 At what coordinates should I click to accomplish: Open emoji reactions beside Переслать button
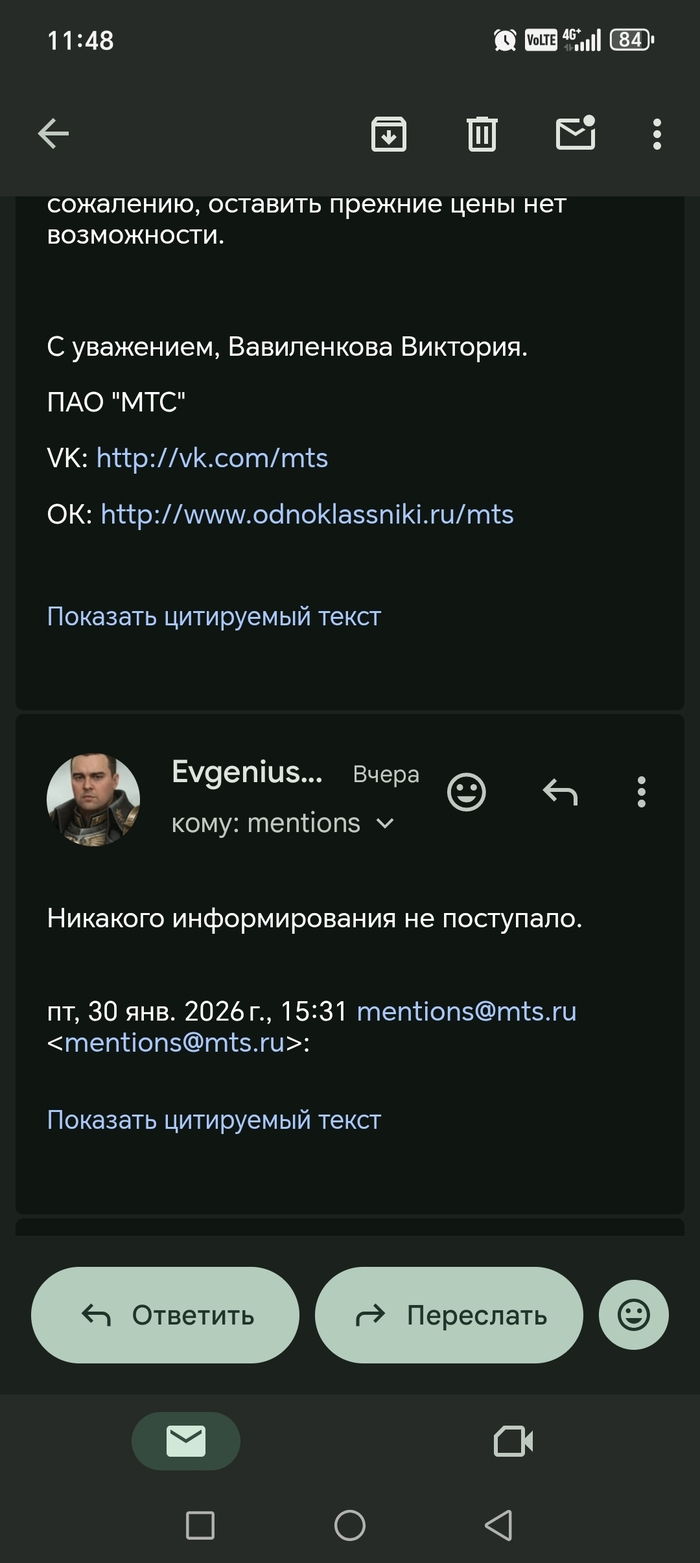[x=634, y=1314]
